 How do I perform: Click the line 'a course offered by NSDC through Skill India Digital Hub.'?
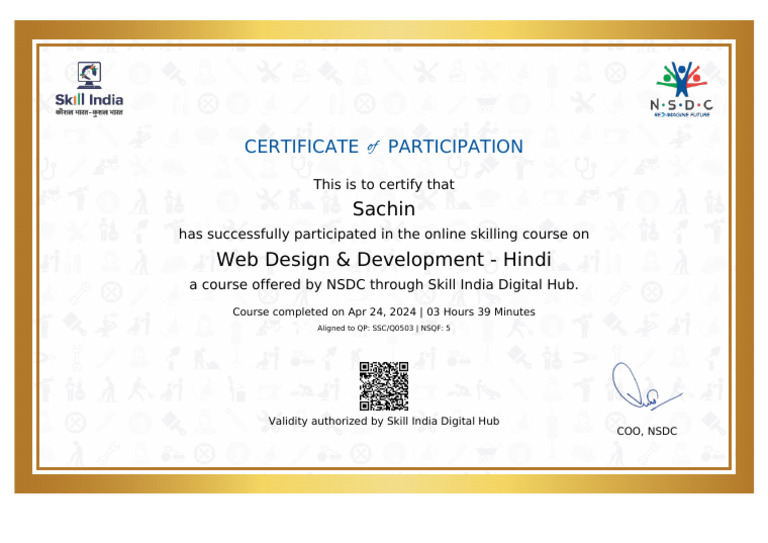(x=384, y=284)
